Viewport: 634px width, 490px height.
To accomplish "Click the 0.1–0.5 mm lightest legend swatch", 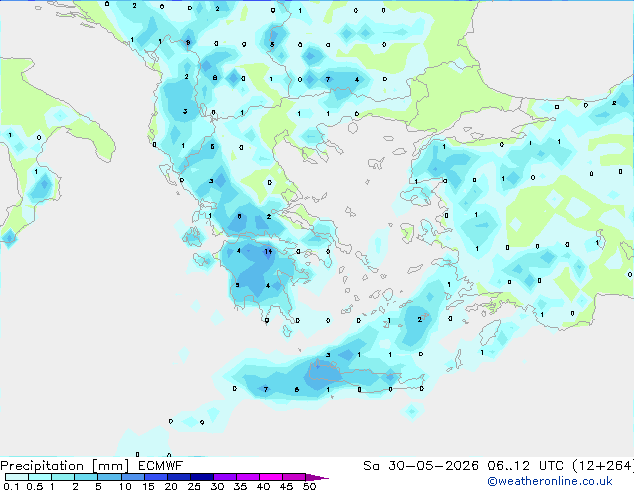I will coord(17,477).
